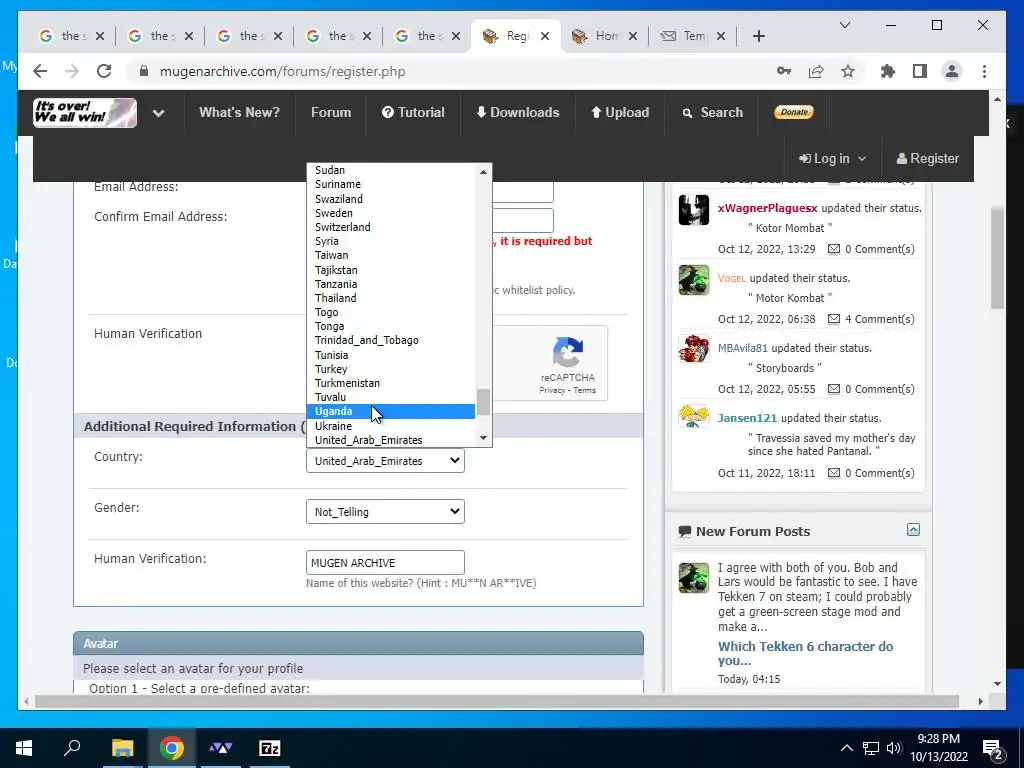The image size is (1024, 768).
Task: Select Uganda from country list
Action: point(391,411)
